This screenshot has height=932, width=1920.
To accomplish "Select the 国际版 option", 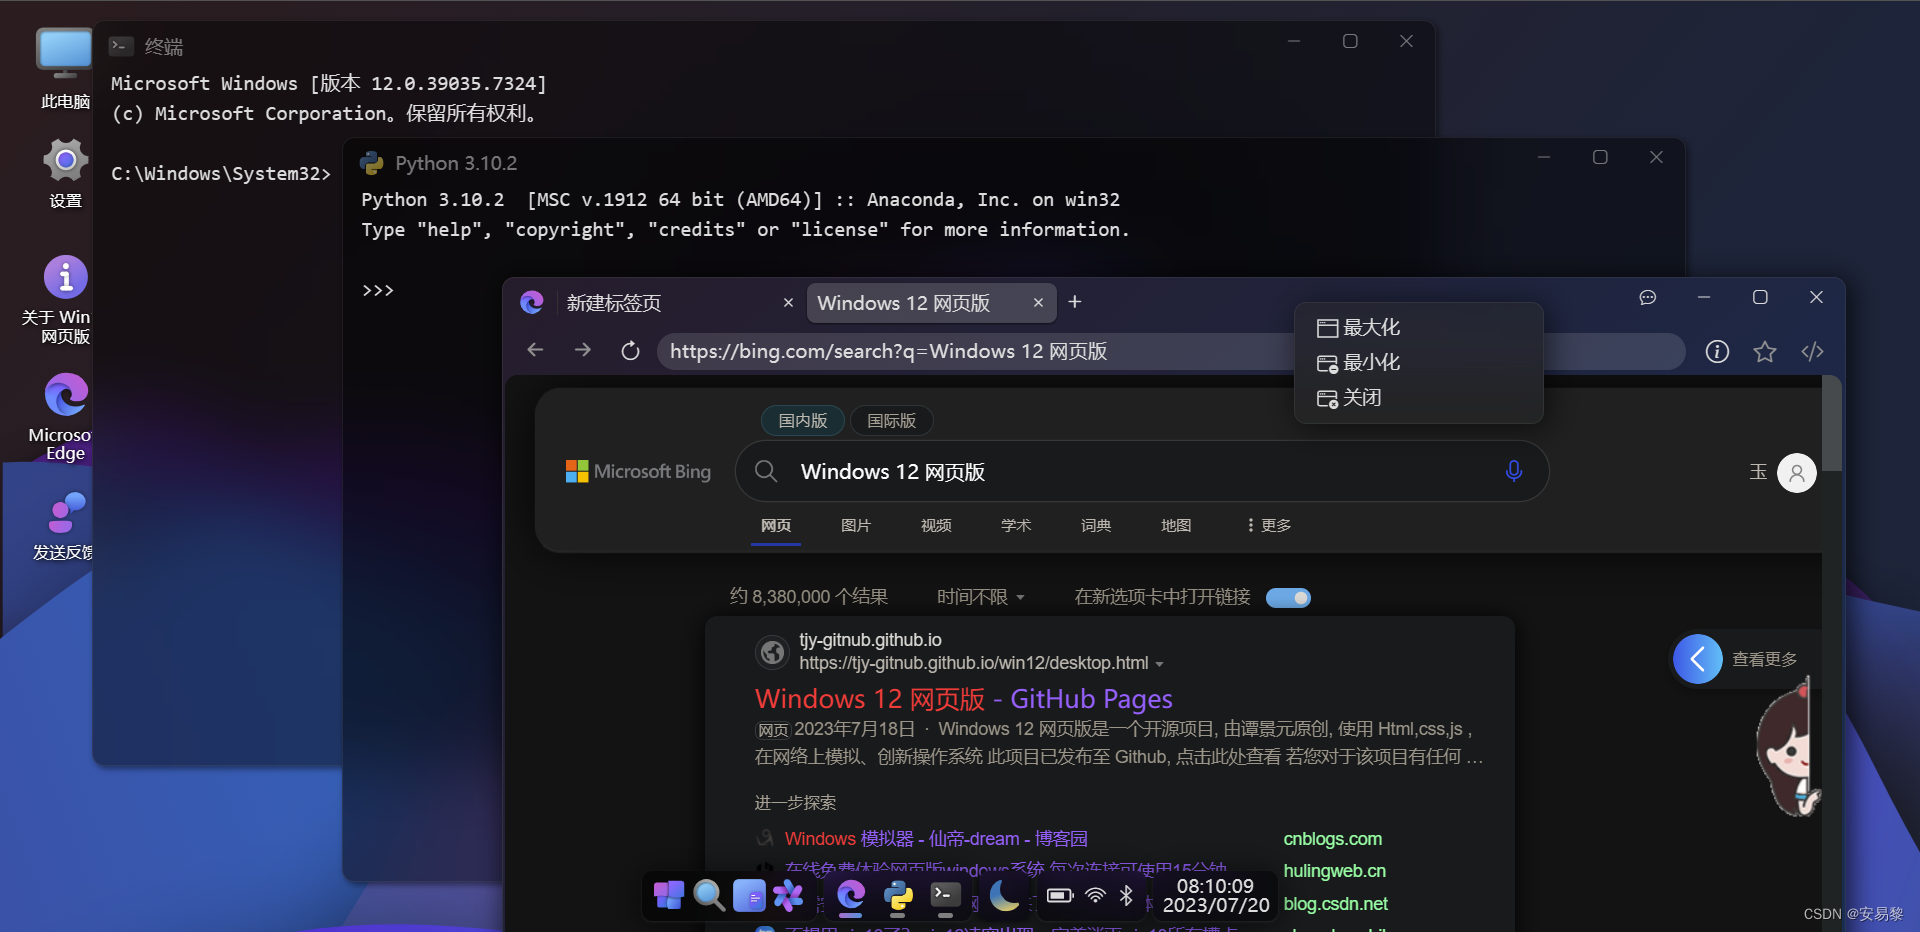I will point(891,420).
